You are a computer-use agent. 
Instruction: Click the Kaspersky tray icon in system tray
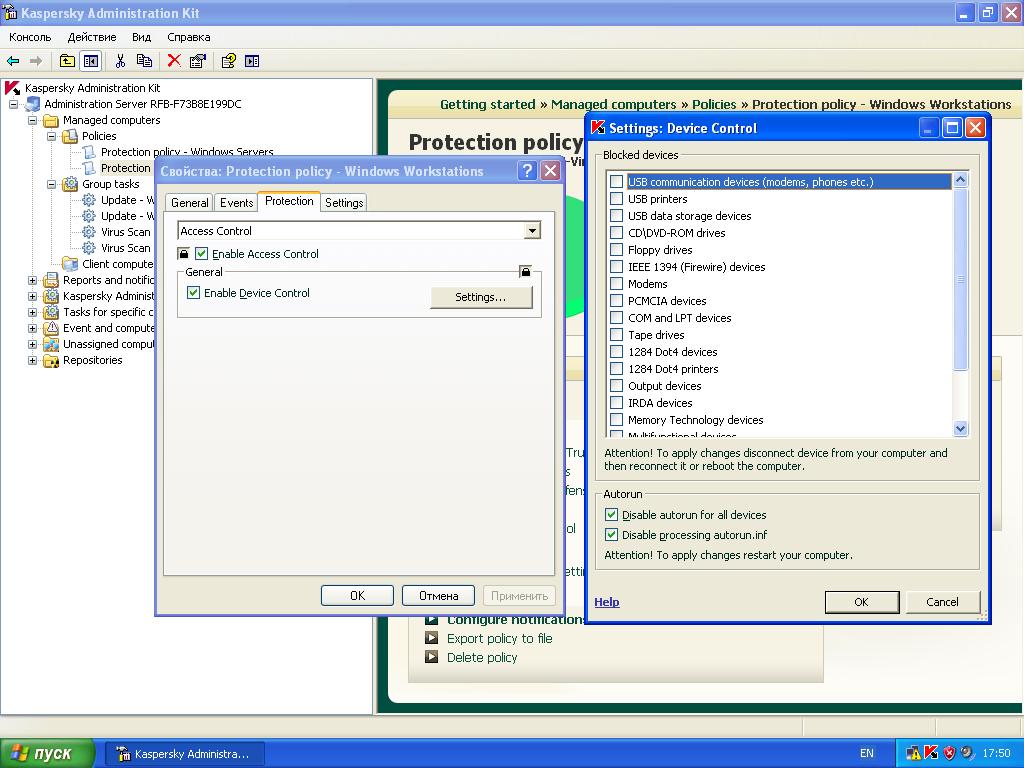[x=931, y=752]
